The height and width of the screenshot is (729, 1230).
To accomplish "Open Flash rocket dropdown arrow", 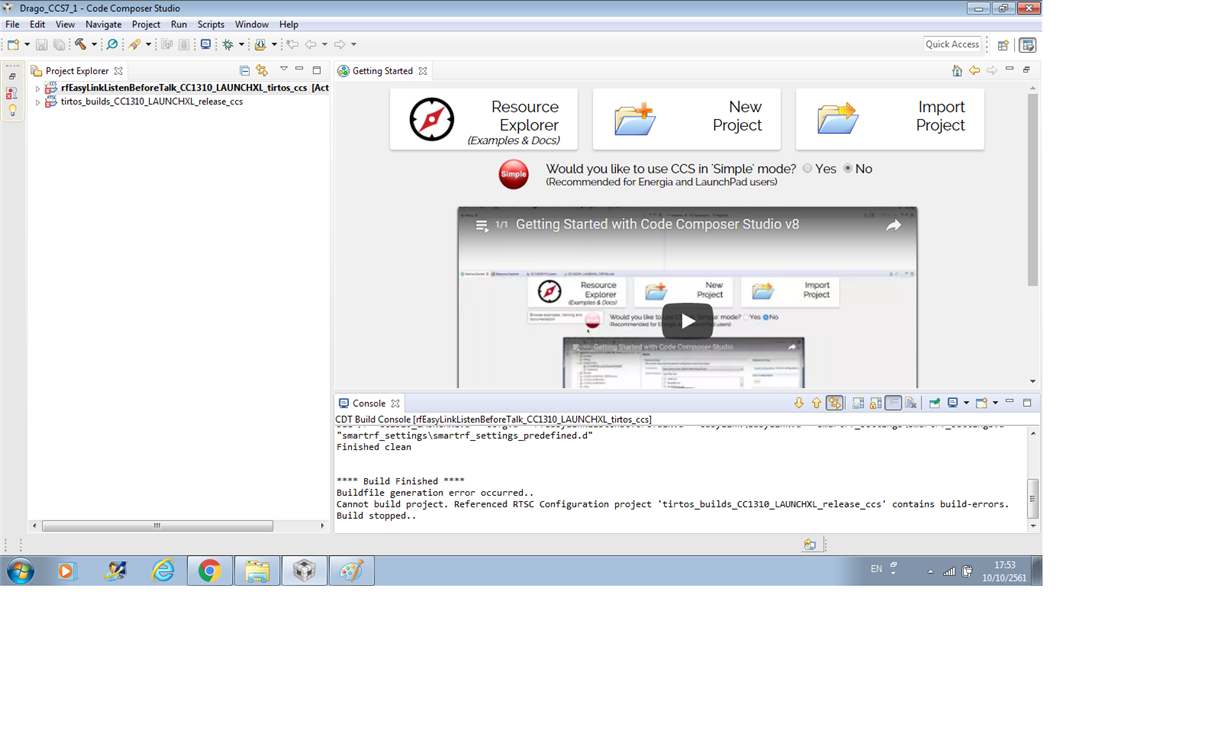I will tap(148, 44).
